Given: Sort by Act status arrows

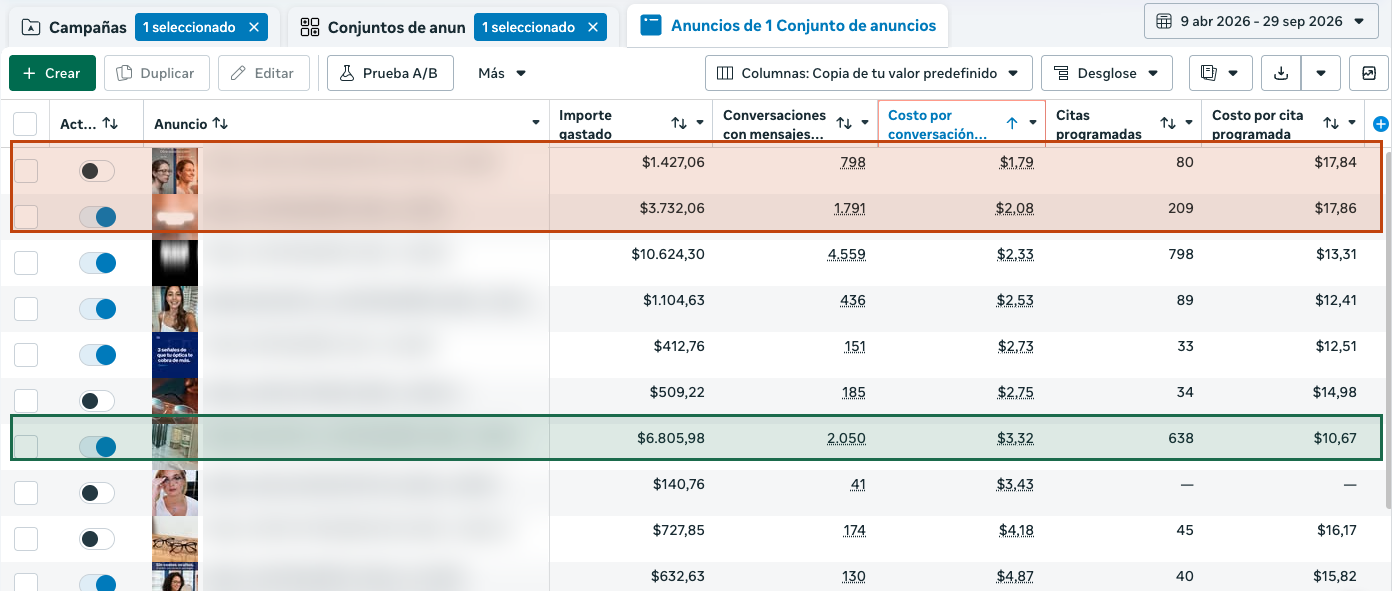Looking at the screenshot, I should [110, 124].
